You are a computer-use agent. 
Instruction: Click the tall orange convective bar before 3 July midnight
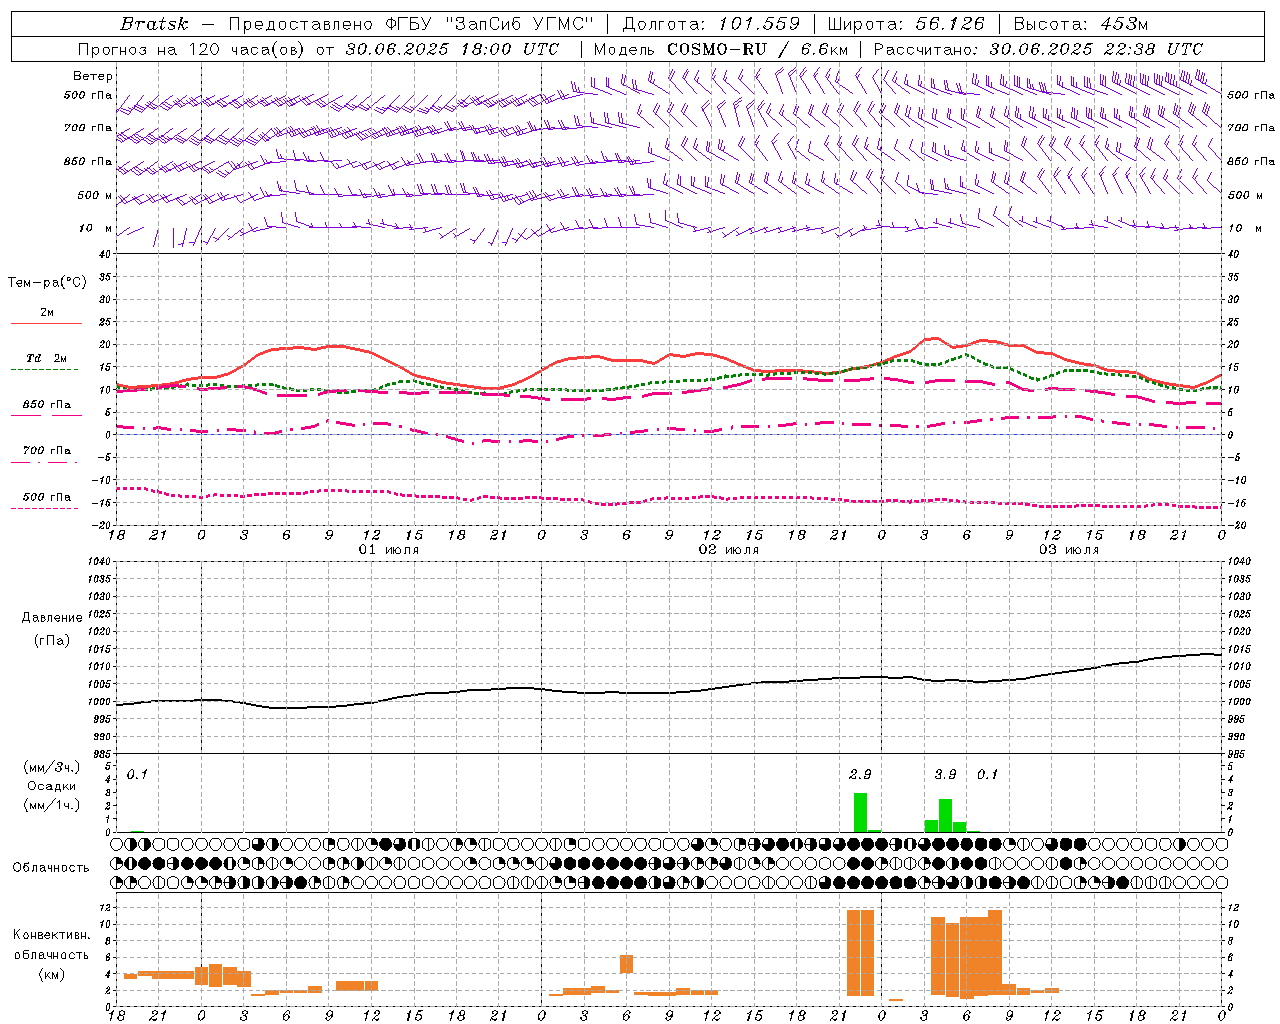[860, 953]
